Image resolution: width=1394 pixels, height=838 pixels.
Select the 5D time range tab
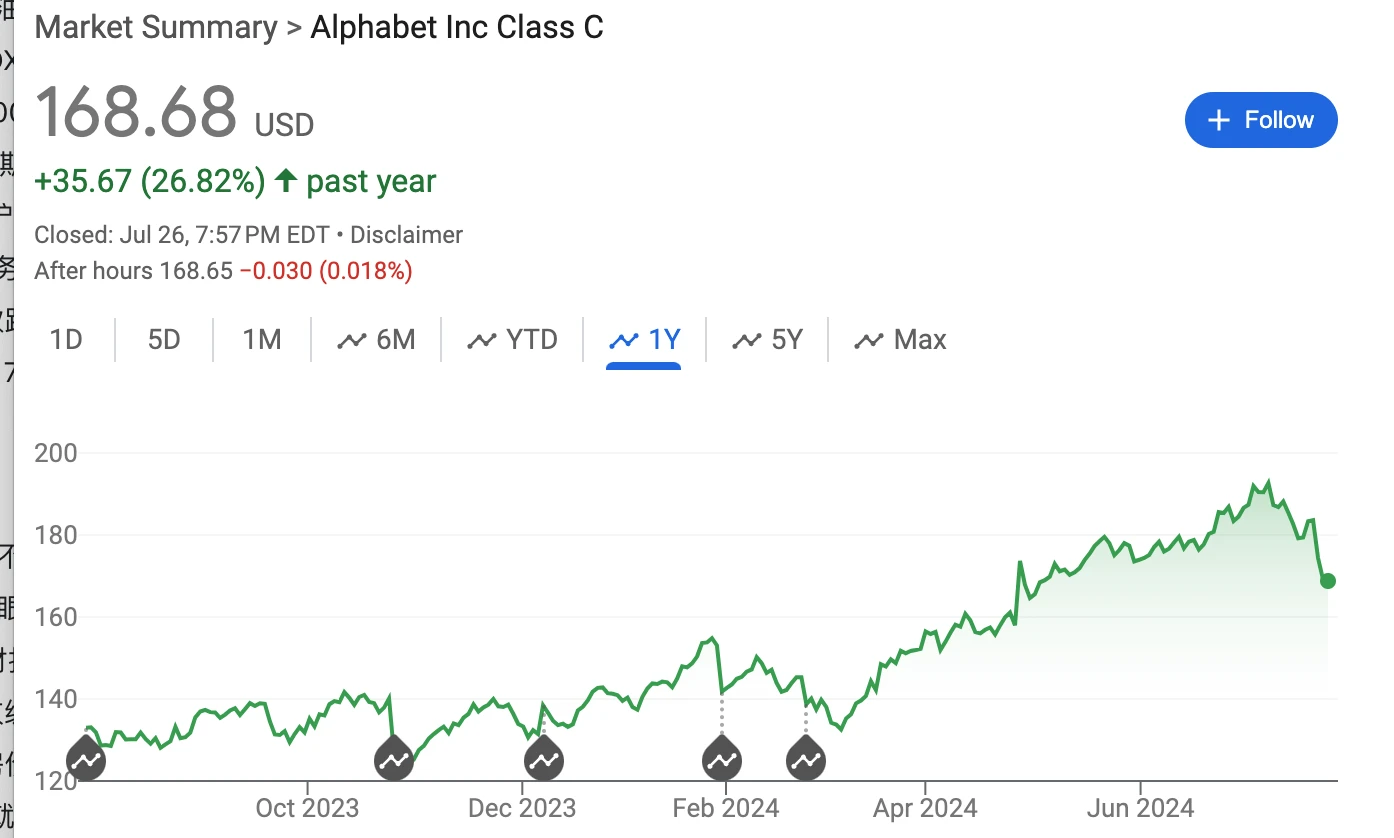click(x=164, y=340)
